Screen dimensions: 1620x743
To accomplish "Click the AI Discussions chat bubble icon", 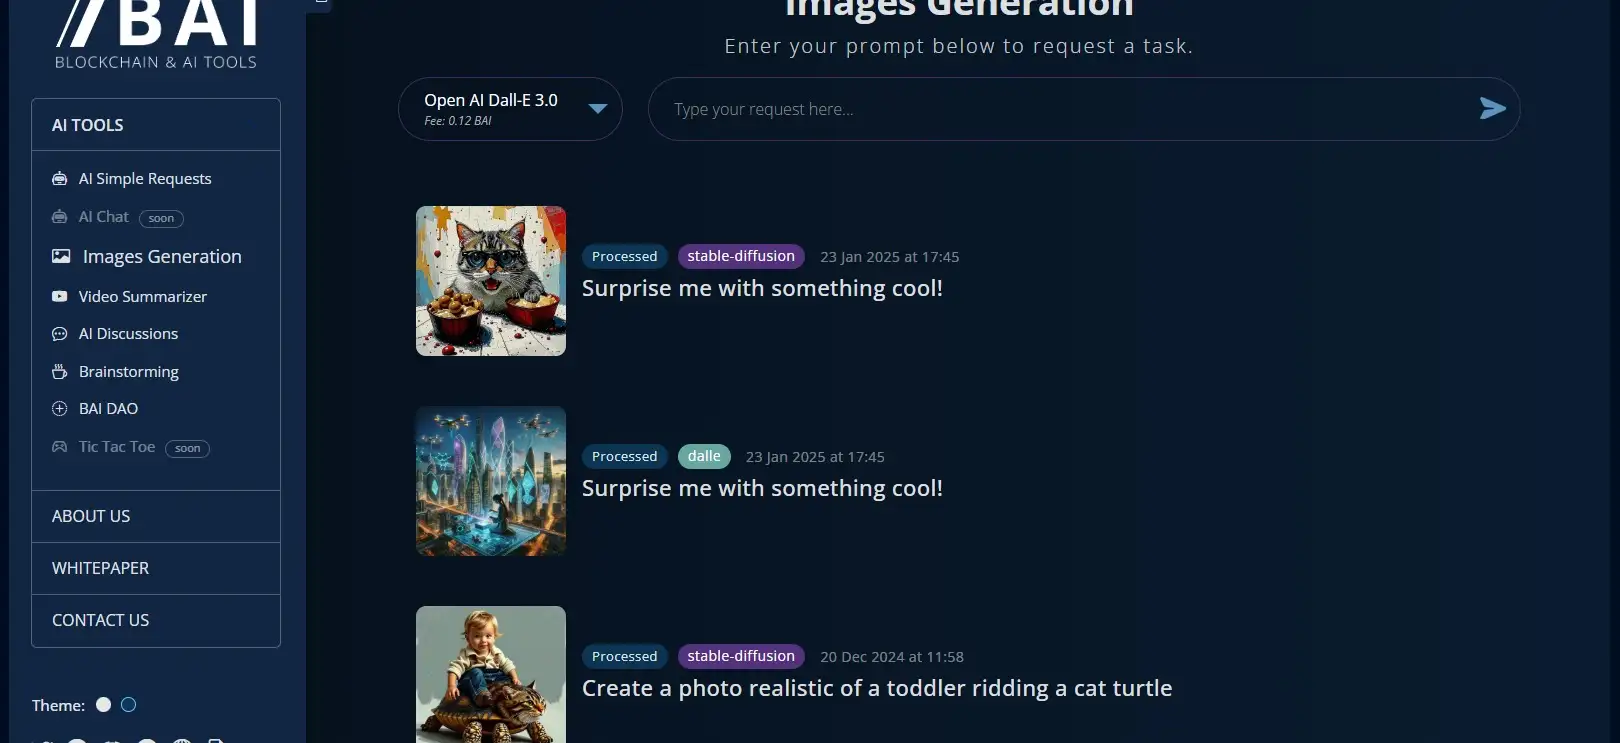I will (x=60, y=334).
